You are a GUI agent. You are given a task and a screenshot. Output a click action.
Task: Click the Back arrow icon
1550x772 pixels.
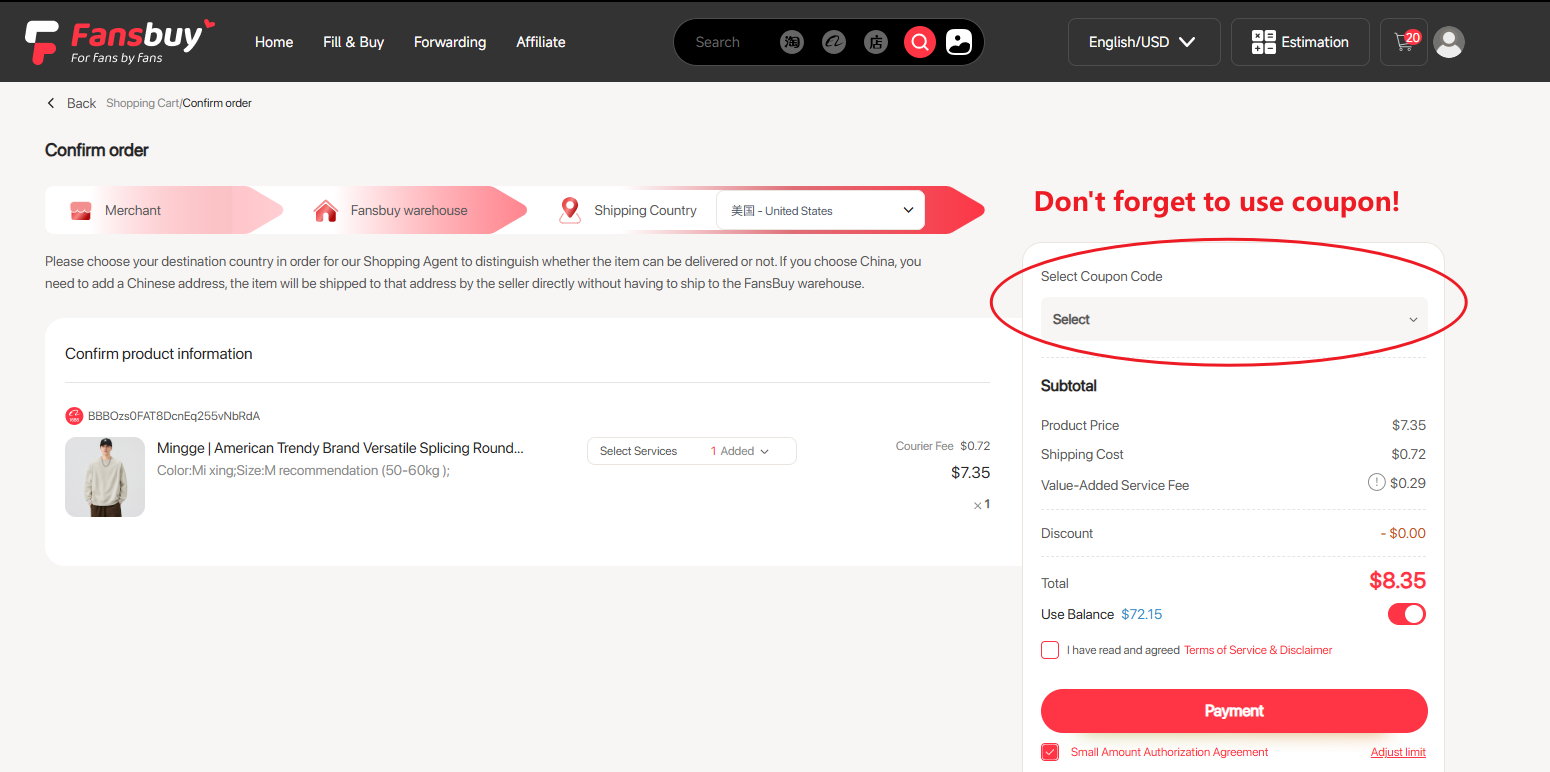[51, 103]
